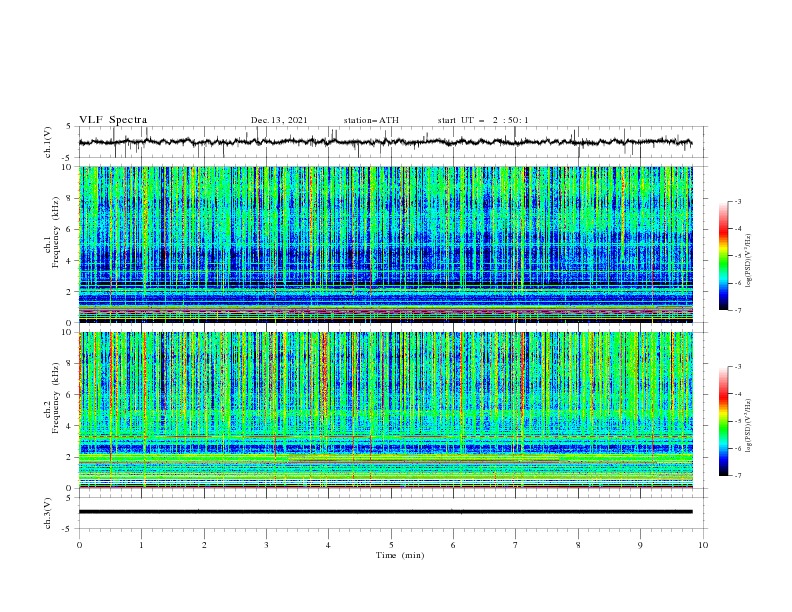Click the "-7" label on ch.2 colorbar
Image resolution: width=792 pixels, height=612 pixels.
(x=738, y=475)
